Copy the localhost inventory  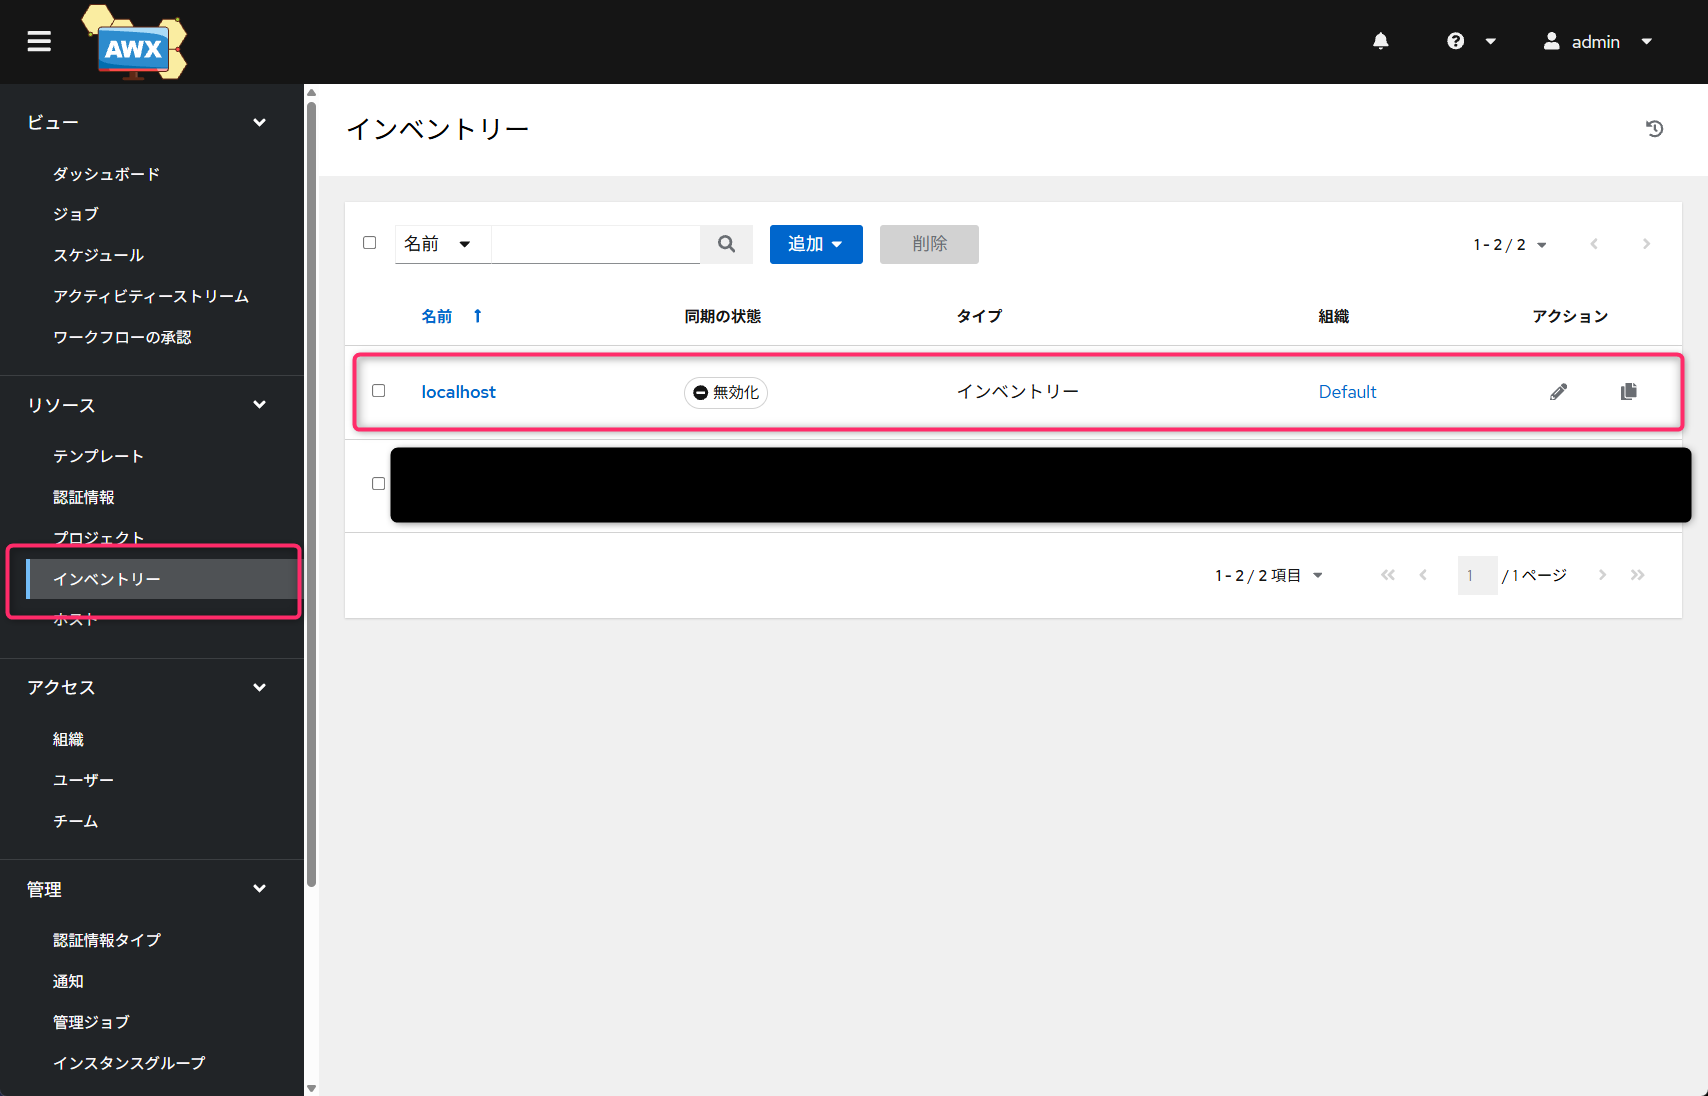click(1628, 392)
